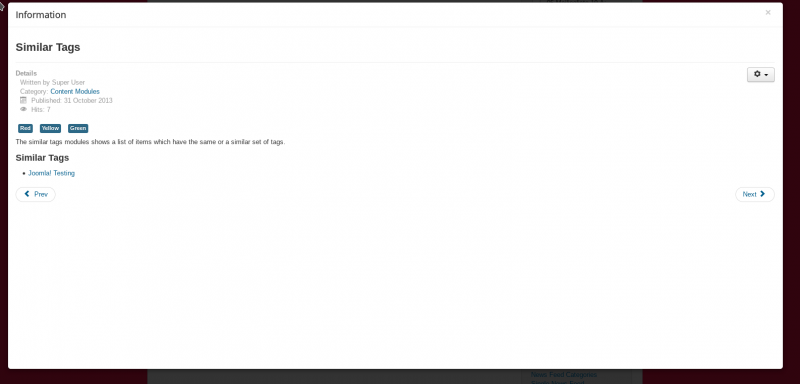Click the Hits: 7 counter text
This screenshot has height=384, width=800.
click(41, 110)
